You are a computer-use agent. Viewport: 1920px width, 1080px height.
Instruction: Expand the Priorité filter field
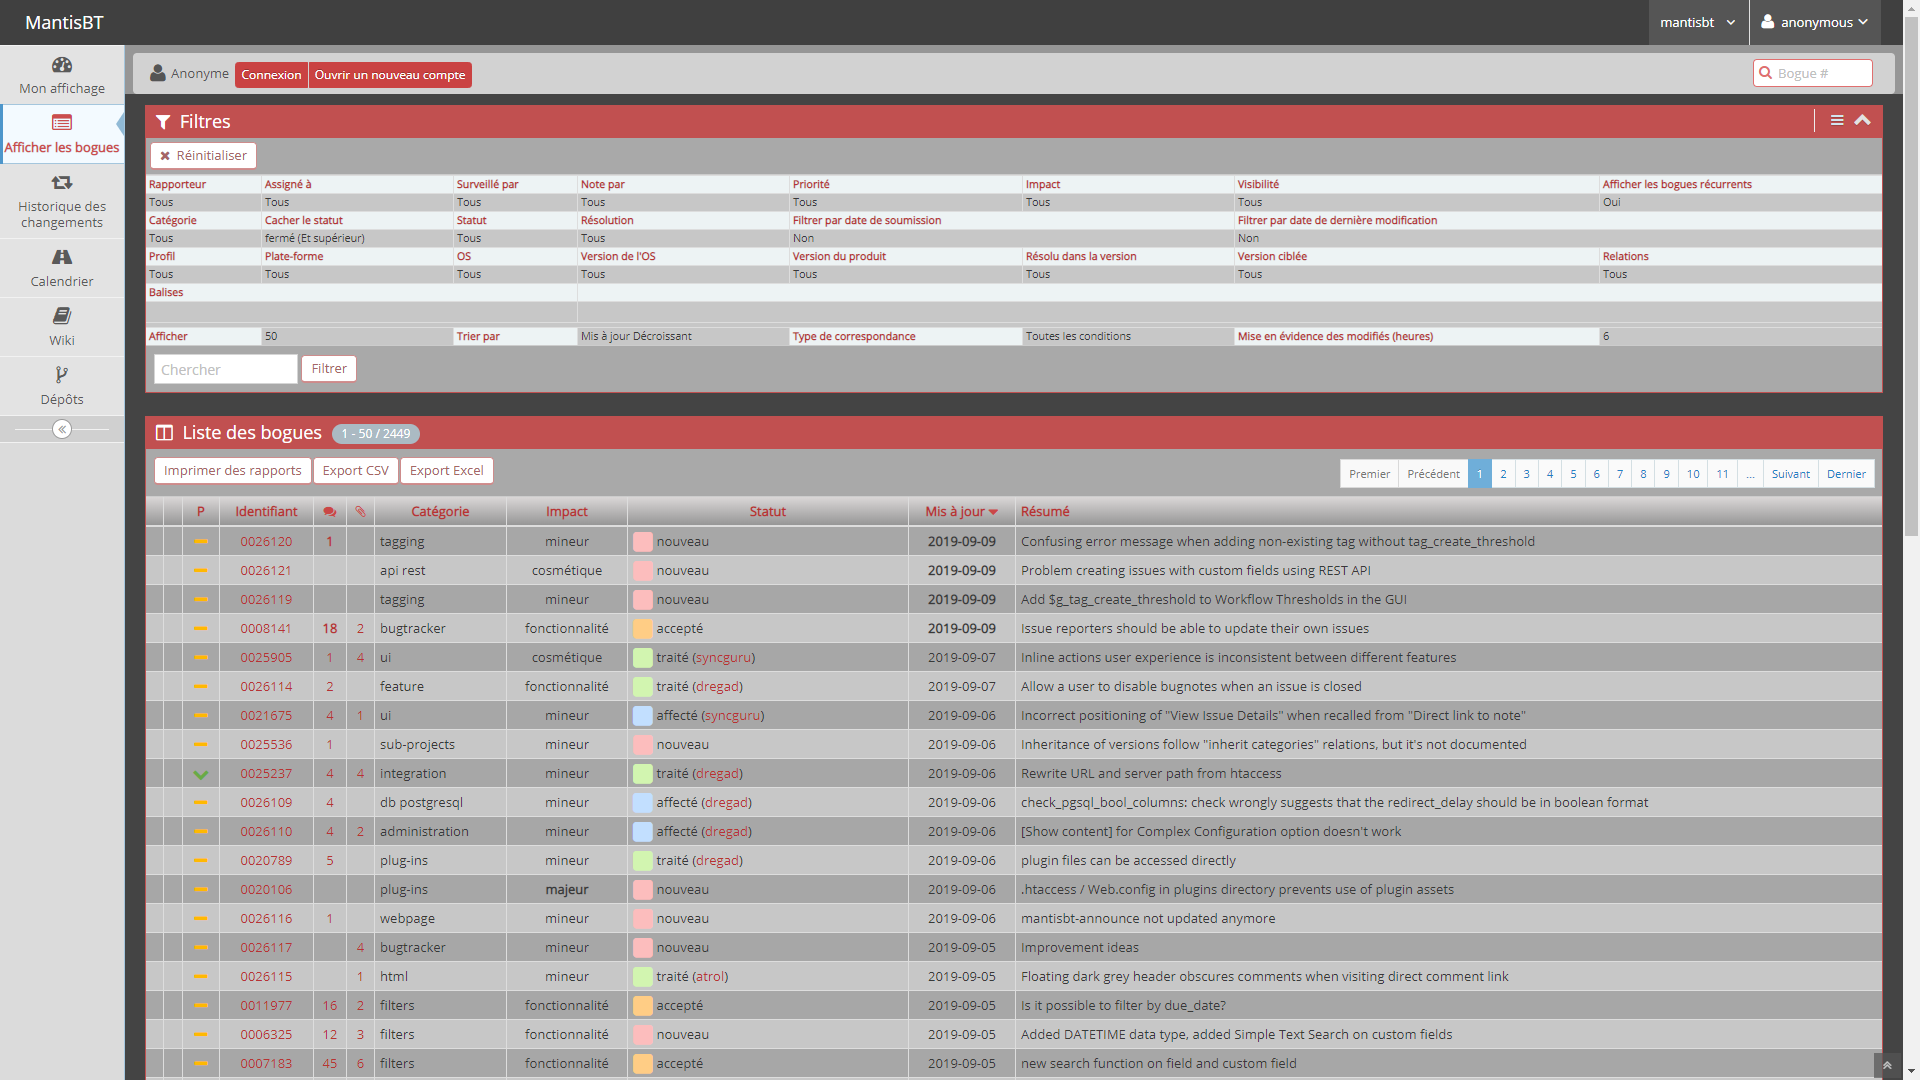coord(811,184)
